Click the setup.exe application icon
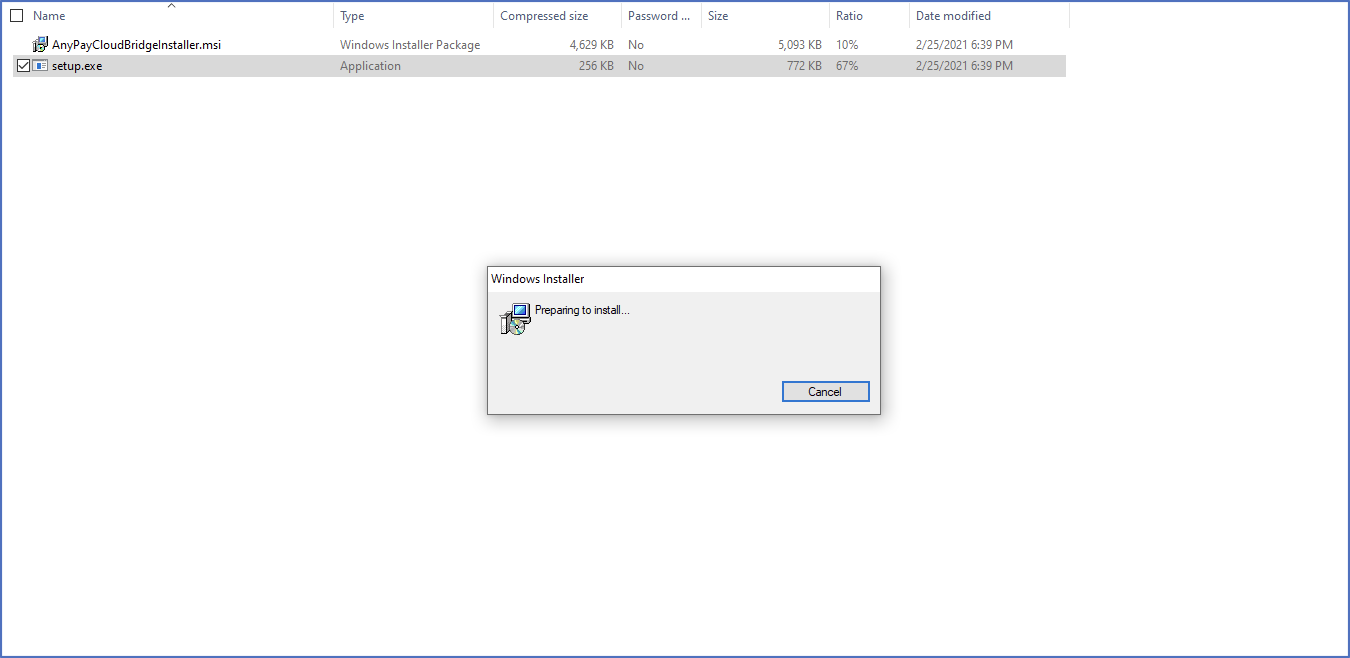1350x658 pixels. pos(40,66)
